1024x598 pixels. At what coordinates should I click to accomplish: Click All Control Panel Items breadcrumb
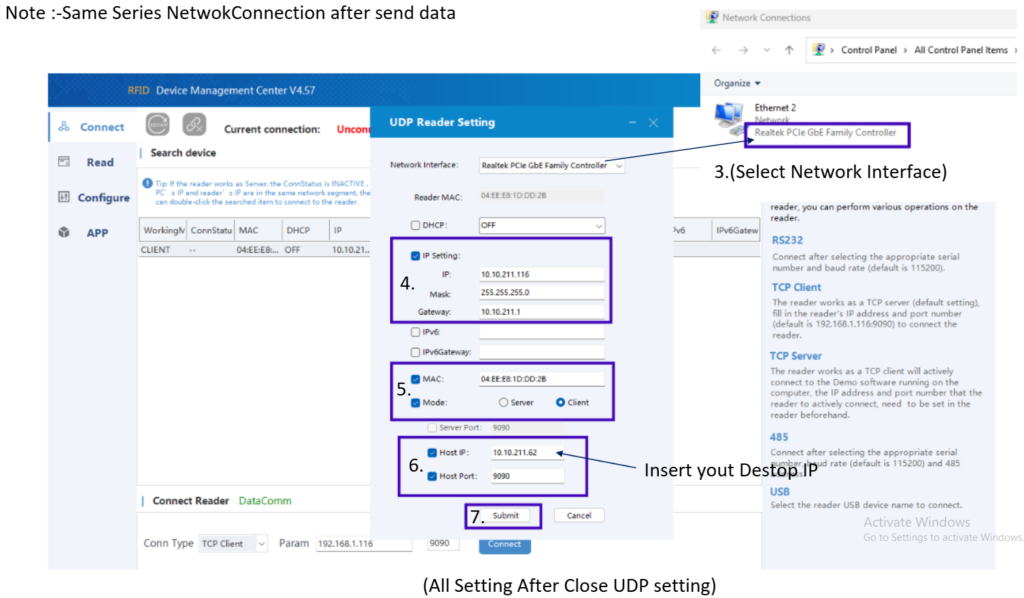coord(961,50)
